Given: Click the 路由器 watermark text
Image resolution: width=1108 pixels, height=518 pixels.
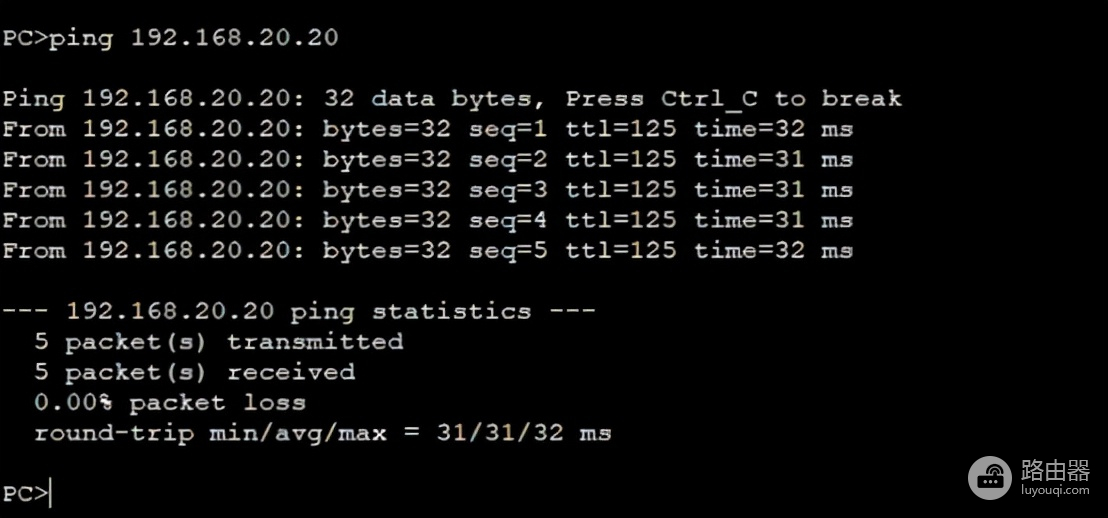Looking at the screenshot, I should pos(1055,469).
